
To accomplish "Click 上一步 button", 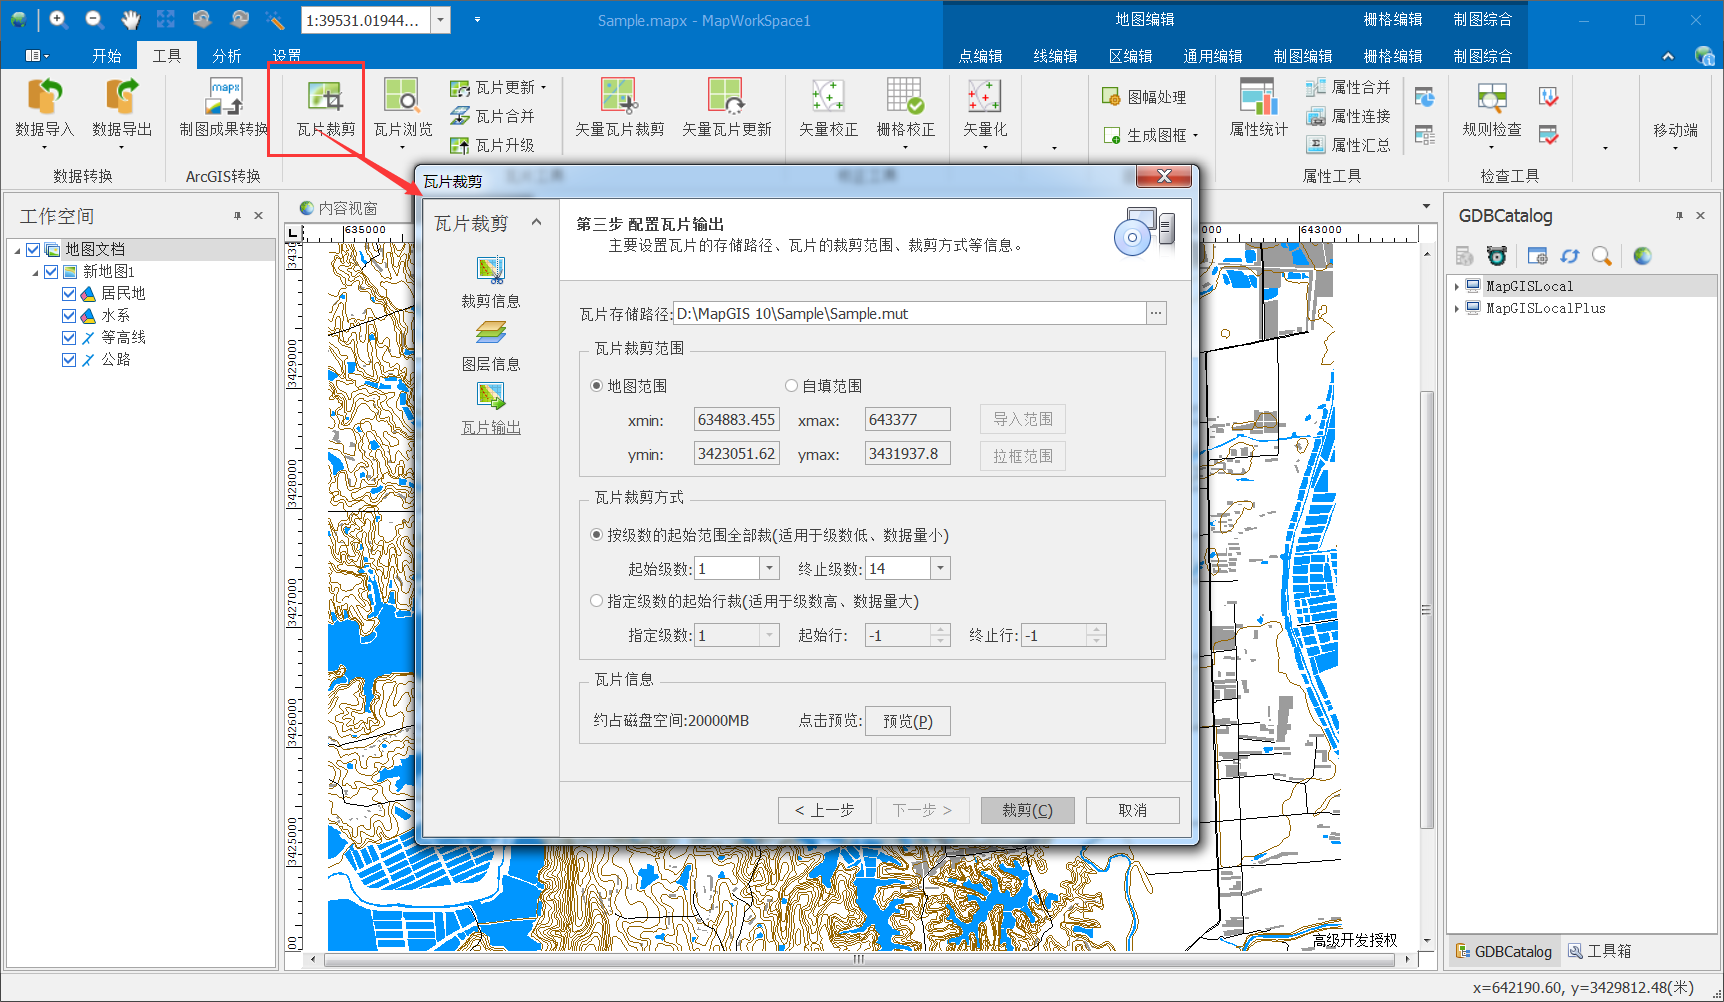I will [825, 810].
